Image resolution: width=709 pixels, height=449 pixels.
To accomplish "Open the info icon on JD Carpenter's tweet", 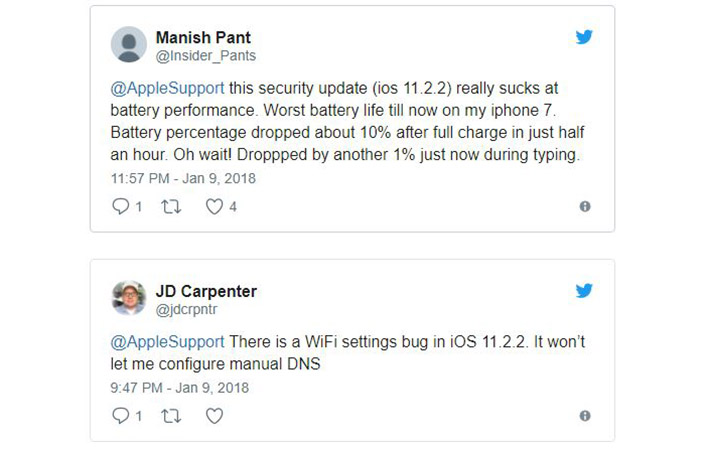I will coord(585,416).
